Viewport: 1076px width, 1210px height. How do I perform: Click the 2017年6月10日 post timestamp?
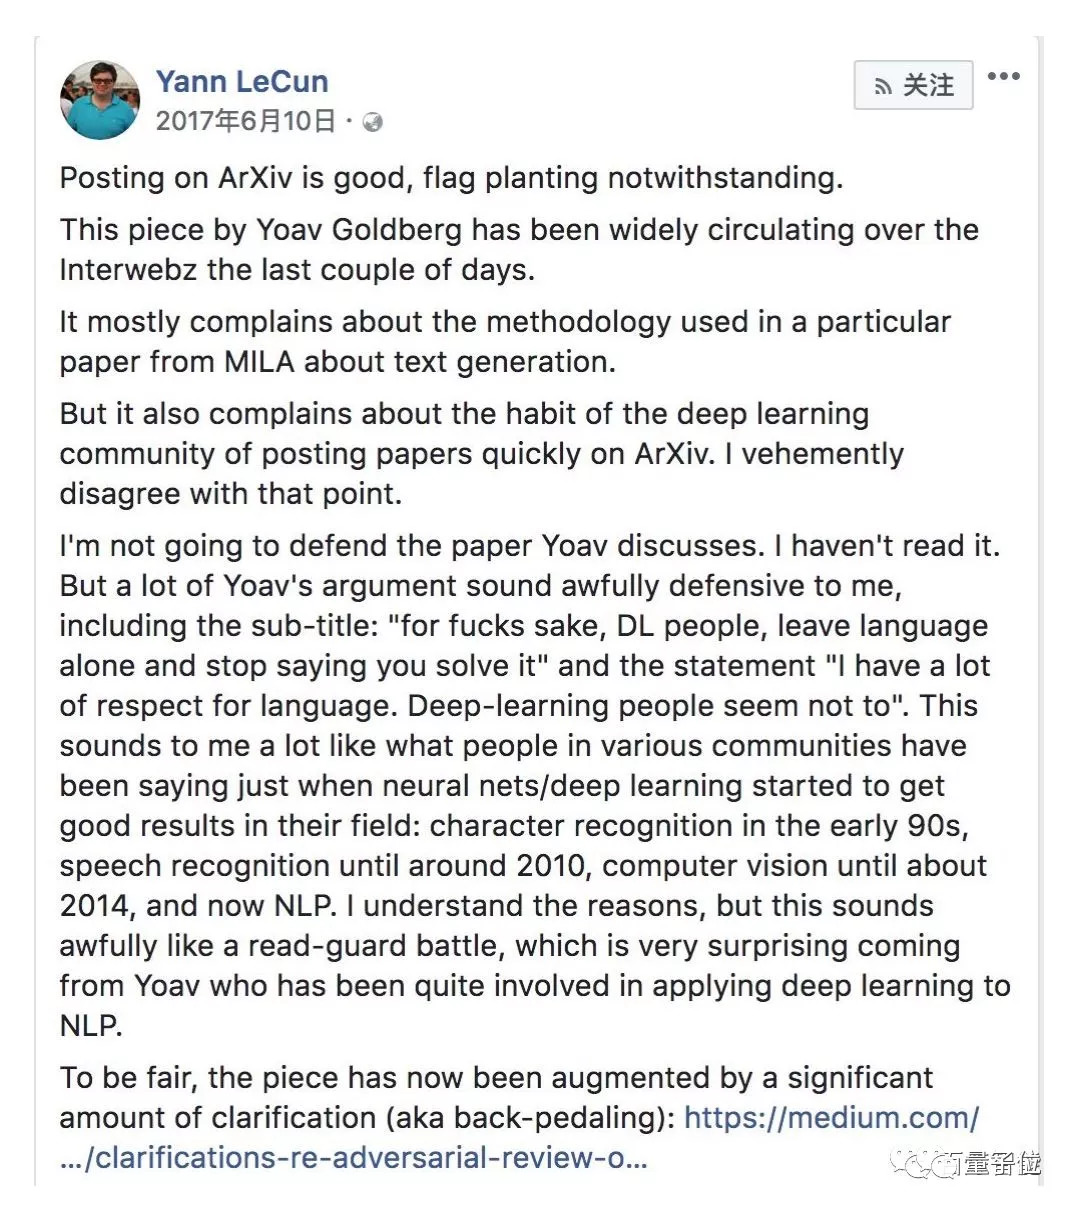(x=246, y=122)
